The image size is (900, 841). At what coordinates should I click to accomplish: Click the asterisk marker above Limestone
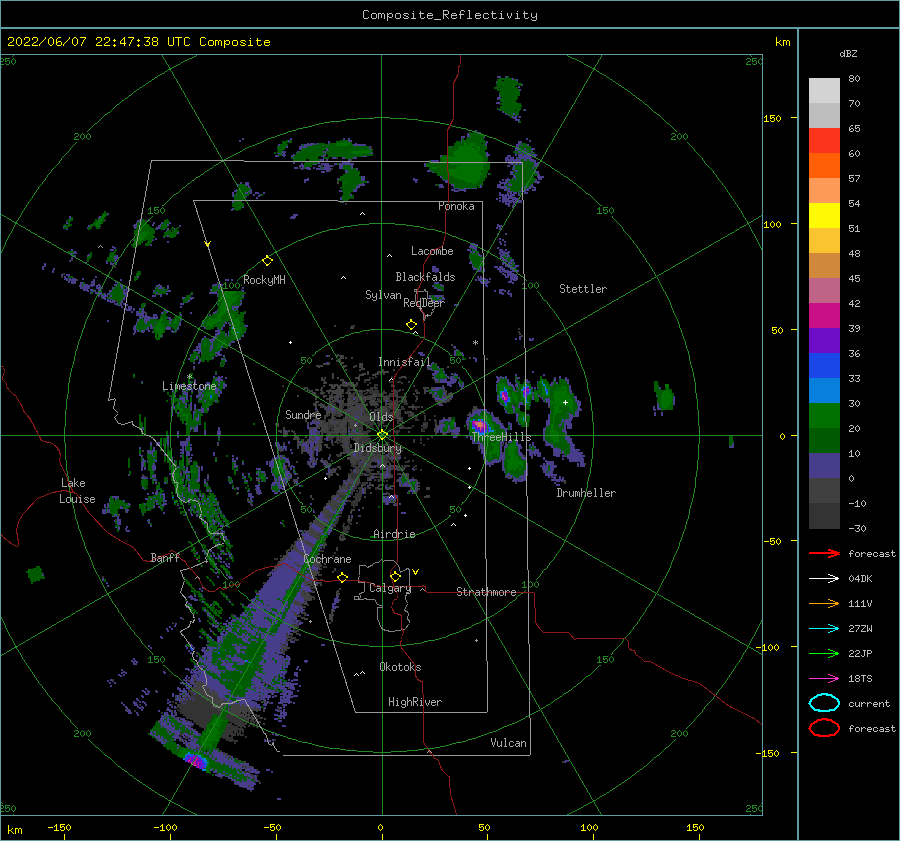[x=189, y=377]
